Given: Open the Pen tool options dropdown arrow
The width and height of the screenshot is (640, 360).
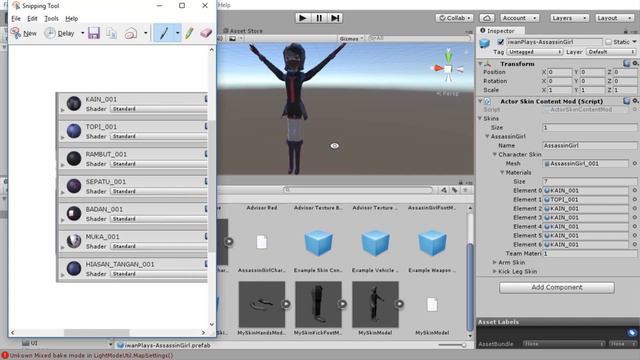Looking at the screenshot, I should pyautogui.click(x=178, y=33).
